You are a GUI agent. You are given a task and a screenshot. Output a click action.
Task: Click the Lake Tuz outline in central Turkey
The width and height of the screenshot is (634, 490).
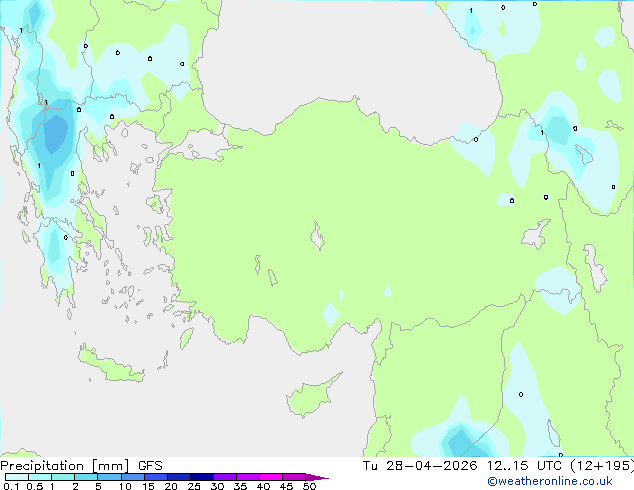pyautogui.click(x=317, y=236)
